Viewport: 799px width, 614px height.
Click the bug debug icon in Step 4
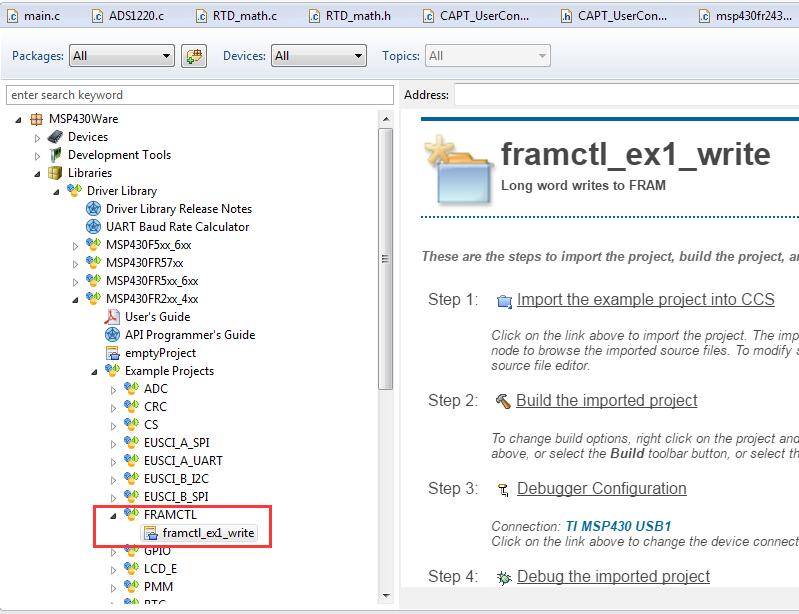click(x=504, y=578)
